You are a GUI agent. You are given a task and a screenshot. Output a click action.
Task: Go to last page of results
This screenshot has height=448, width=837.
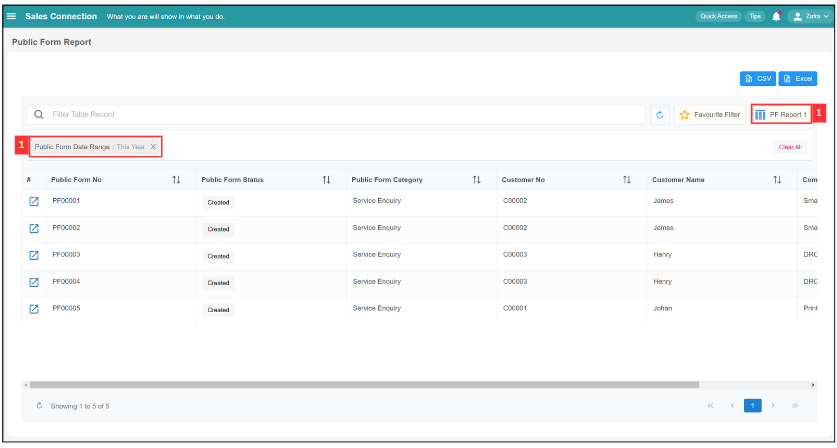point(795,406)
